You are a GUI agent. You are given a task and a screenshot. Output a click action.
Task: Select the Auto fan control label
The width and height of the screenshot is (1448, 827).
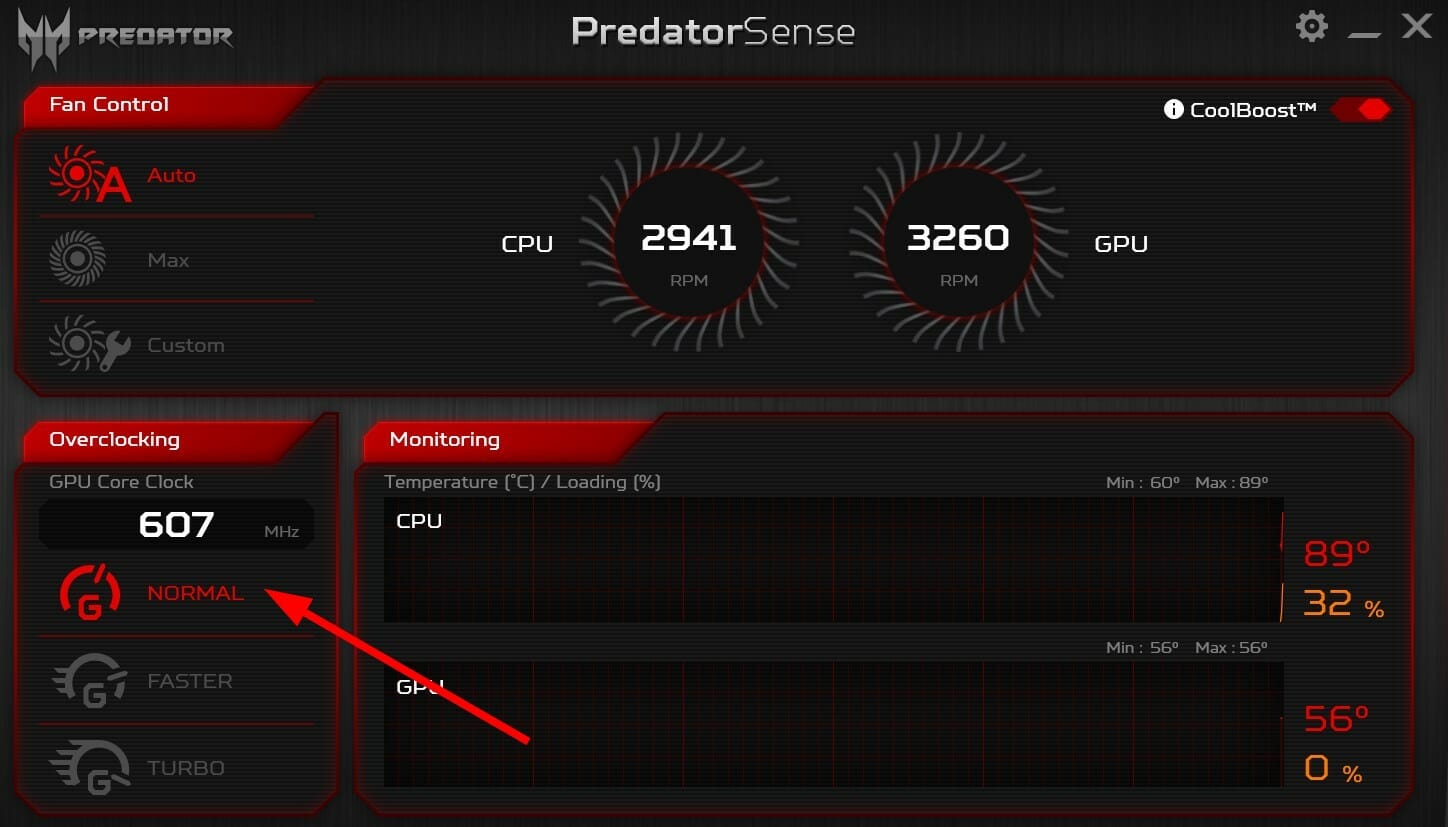tap(171, 175)
